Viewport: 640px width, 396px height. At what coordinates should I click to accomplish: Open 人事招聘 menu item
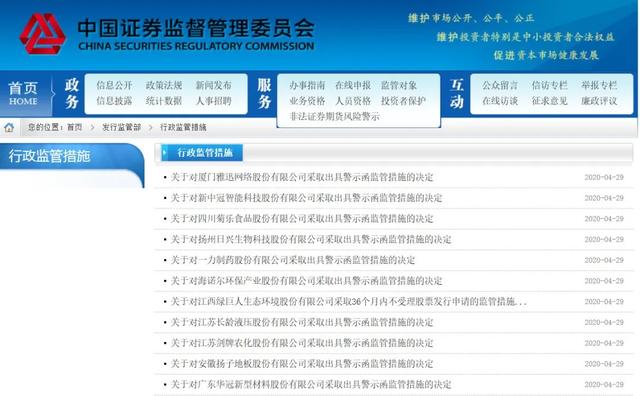tap(213, 101)
